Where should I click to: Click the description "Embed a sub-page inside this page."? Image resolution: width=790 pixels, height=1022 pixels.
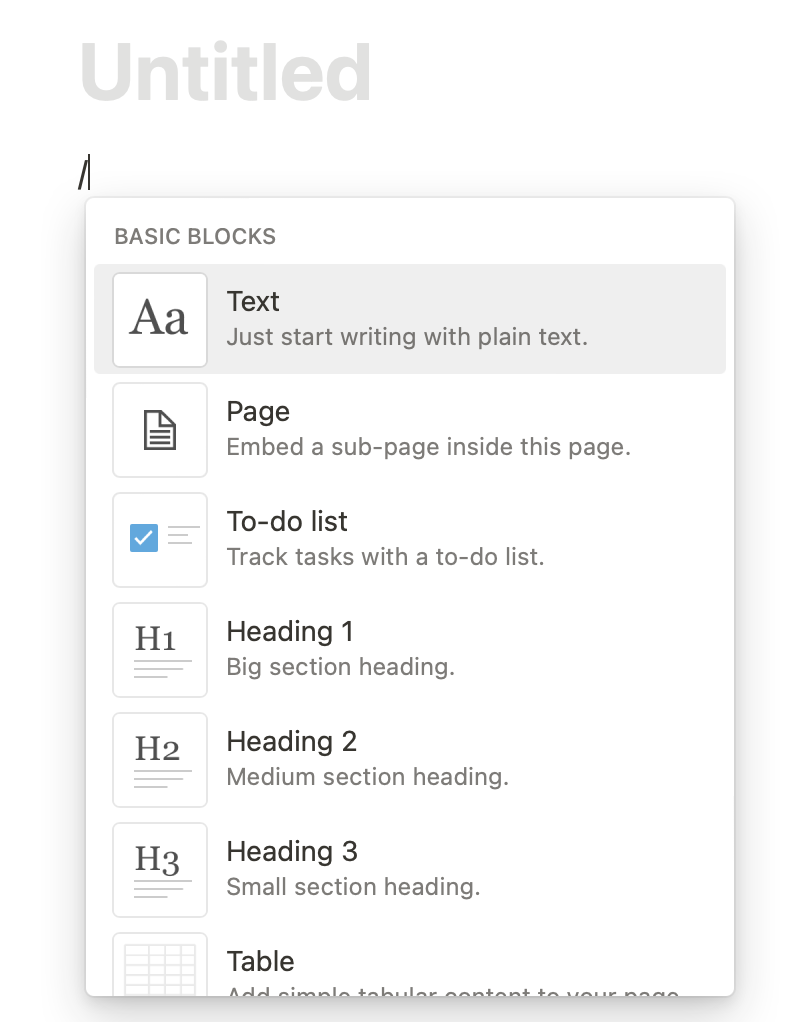[x=428, y=447]
